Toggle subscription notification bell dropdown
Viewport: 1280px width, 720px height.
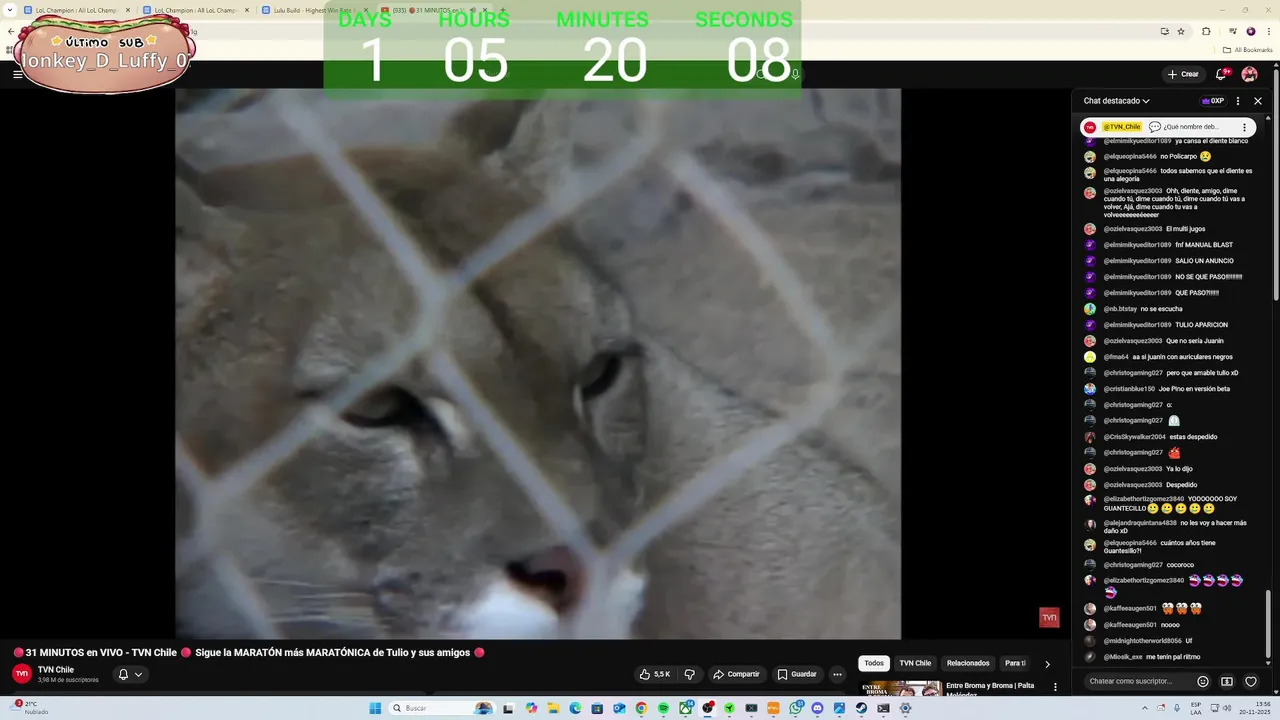coord(130,674)
